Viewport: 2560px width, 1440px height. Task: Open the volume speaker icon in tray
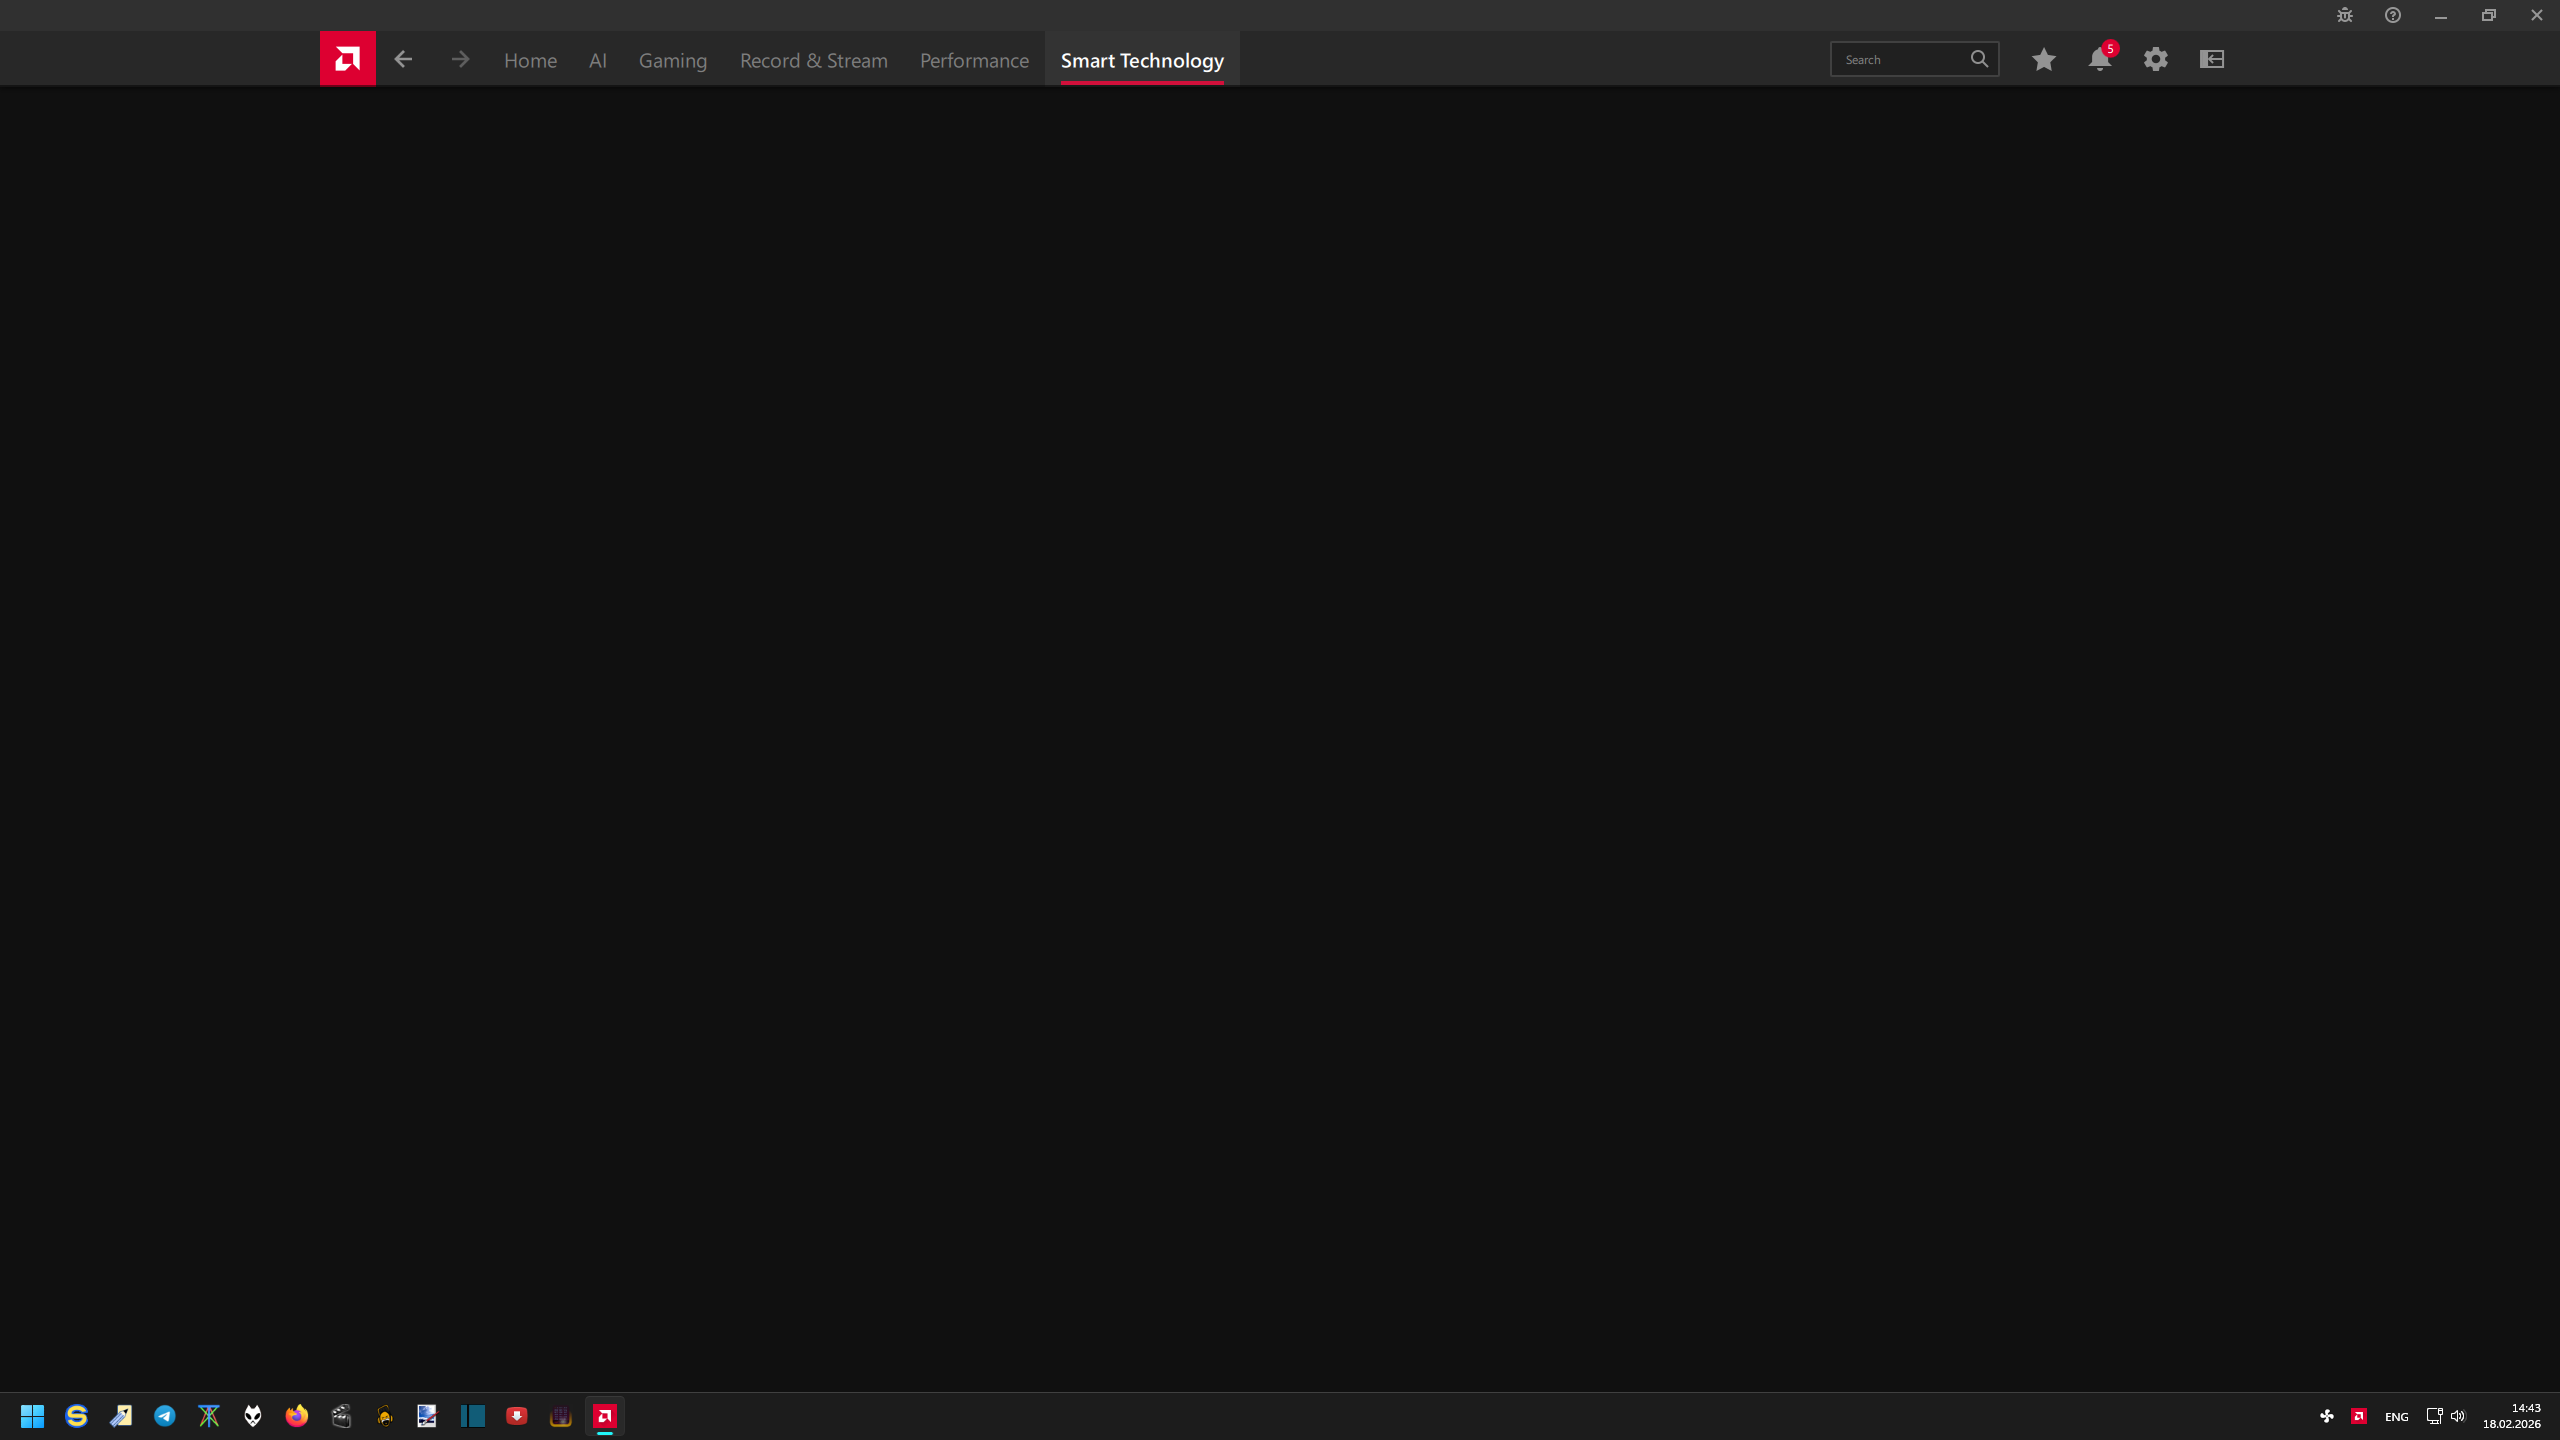(2458, 1416)
